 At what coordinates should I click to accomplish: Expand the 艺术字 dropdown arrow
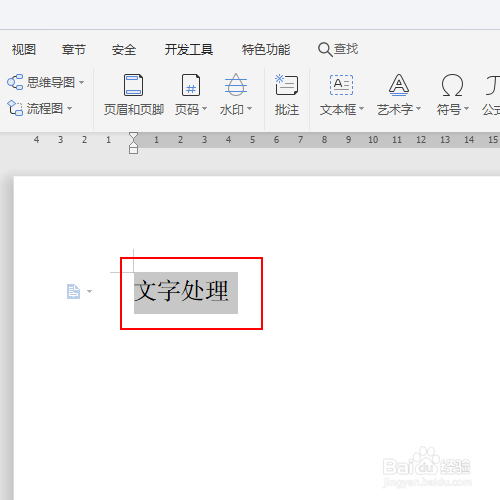point(418,109)
